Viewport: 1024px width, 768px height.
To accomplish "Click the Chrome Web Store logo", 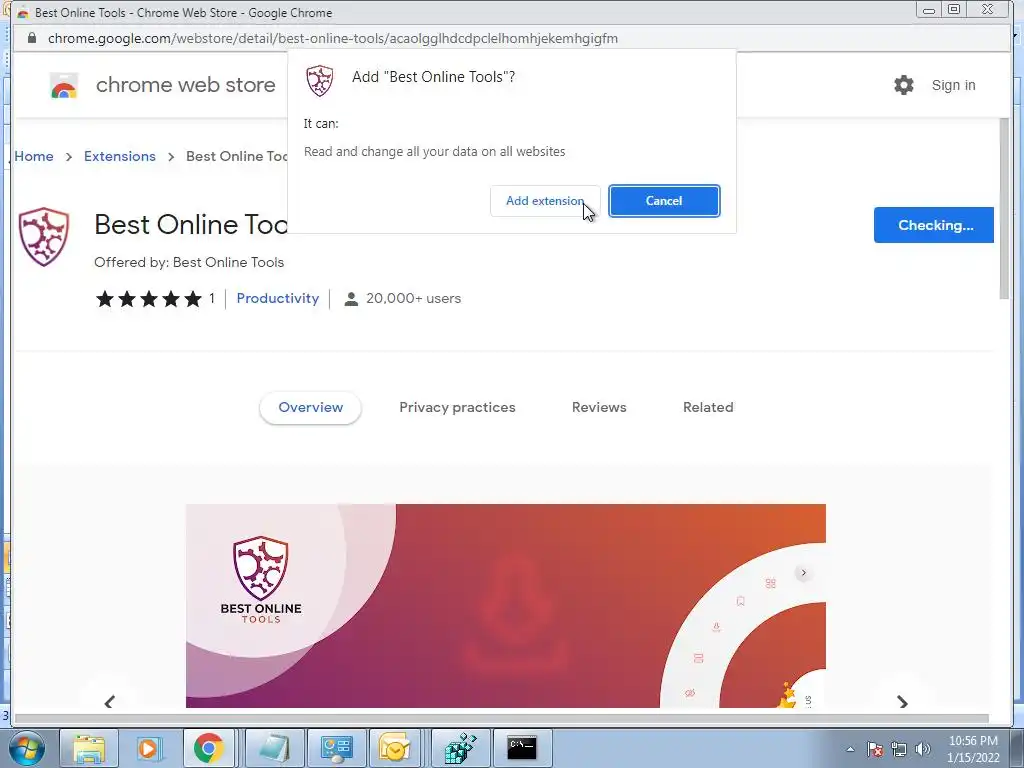I will [x=64, y=86].
